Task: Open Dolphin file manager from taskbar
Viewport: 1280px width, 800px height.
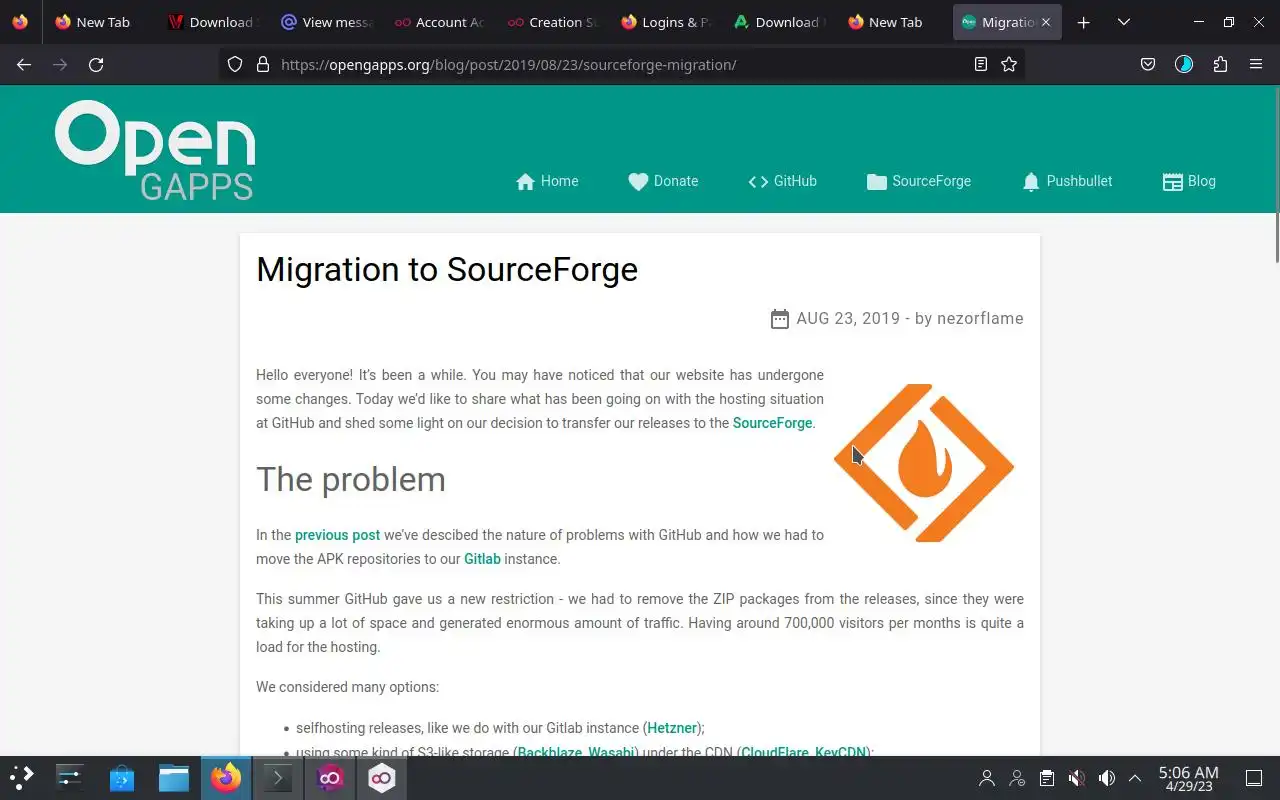Action: (x=174, y=777)
